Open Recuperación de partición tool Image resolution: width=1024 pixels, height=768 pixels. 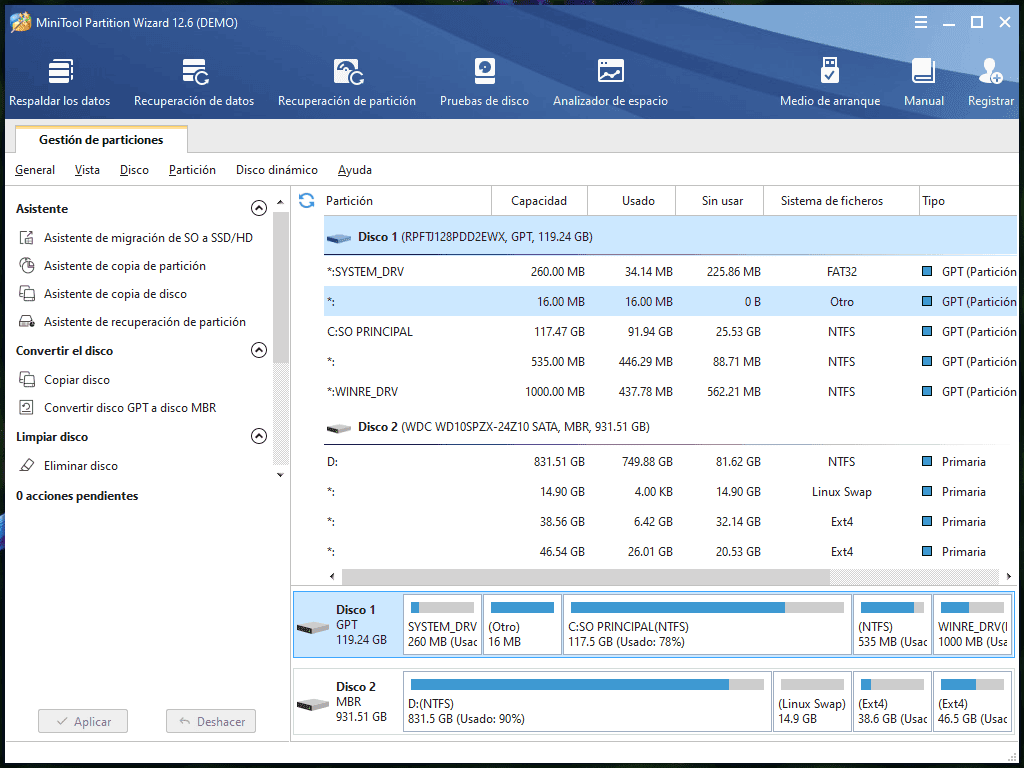pyautogui.click(x=347, y=82)
